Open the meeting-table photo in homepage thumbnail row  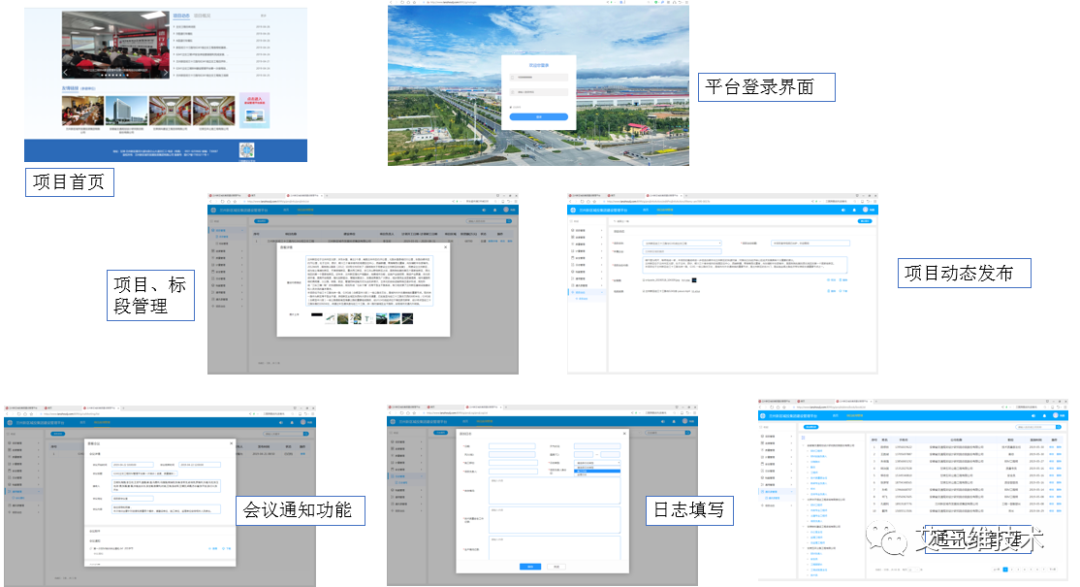[x=83, y=110]
